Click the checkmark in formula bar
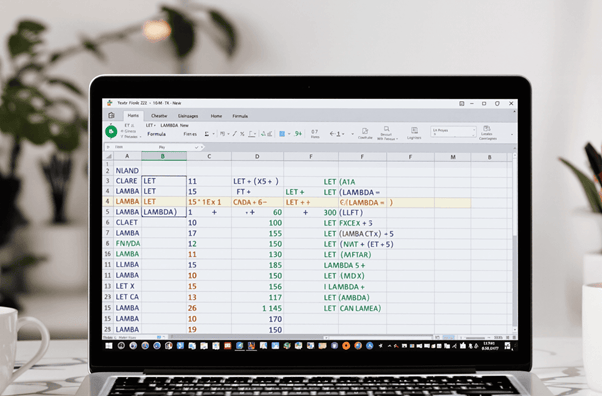 coord(197,147)
